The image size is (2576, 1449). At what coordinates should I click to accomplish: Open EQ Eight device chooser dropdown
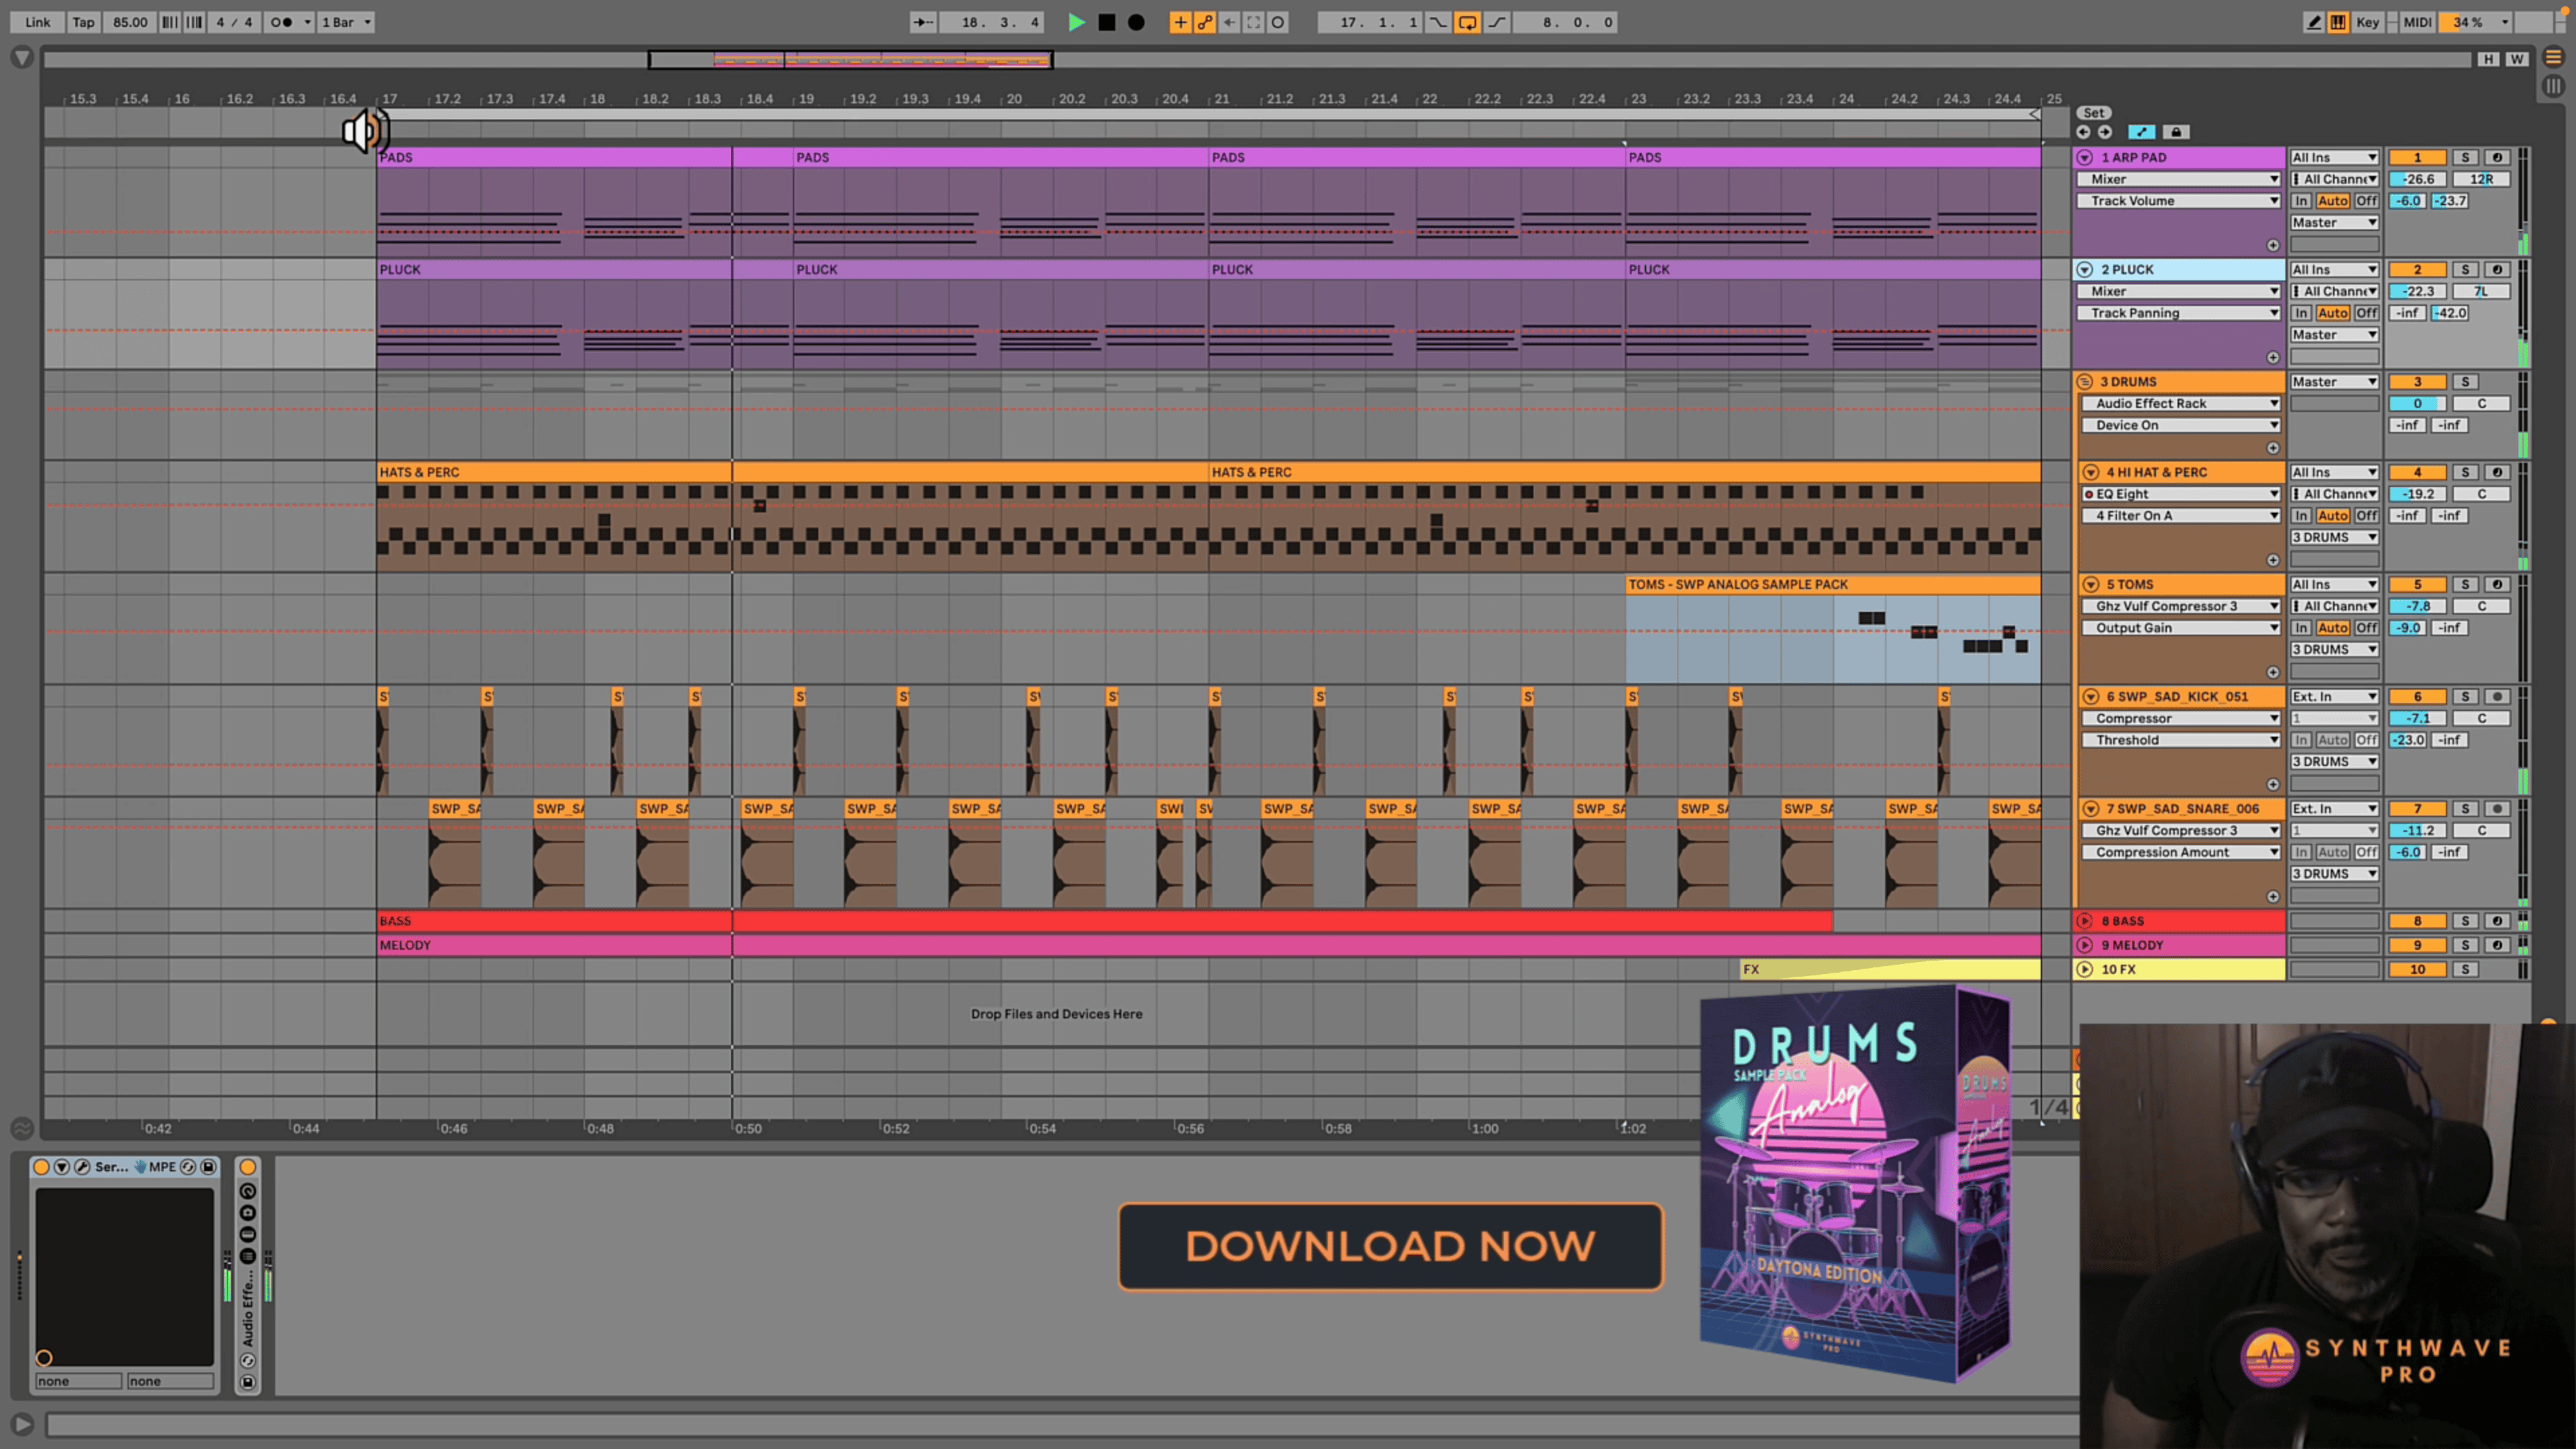[x=2181, y=494]
